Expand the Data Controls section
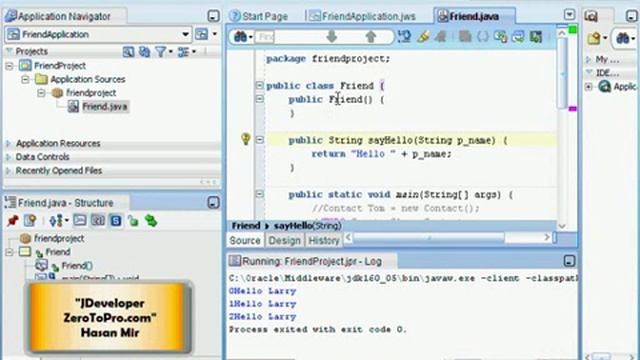Screen dimensions: 640x360 [8, 157]
